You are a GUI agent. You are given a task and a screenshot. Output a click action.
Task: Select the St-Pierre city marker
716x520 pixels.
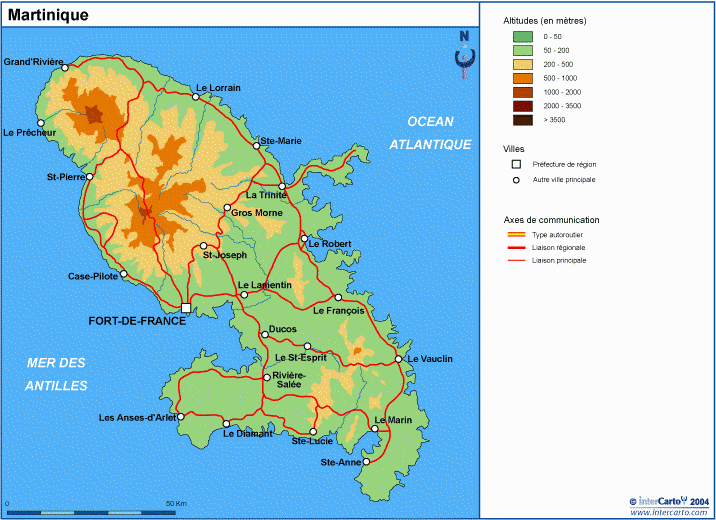pos(89,177)
